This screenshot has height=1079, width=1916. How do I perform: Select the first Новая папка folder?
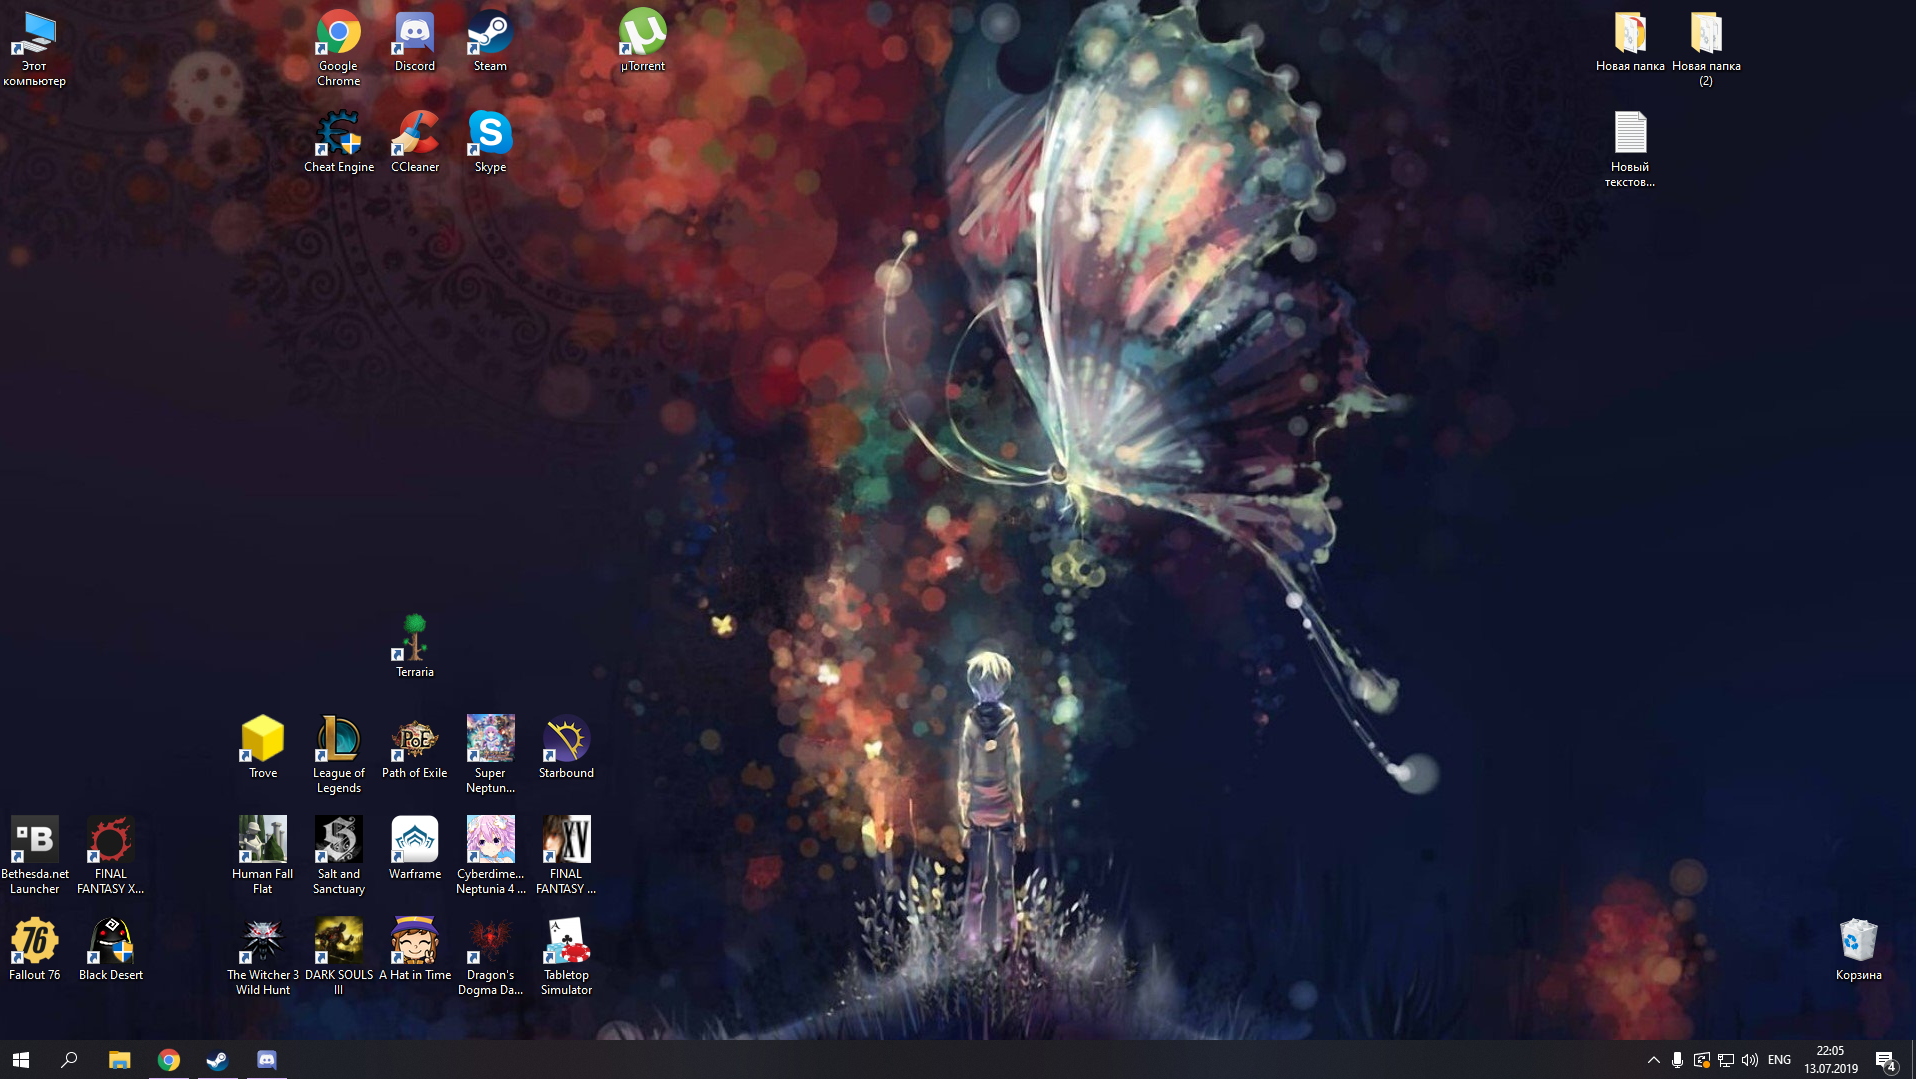[x=1630, y=42]
